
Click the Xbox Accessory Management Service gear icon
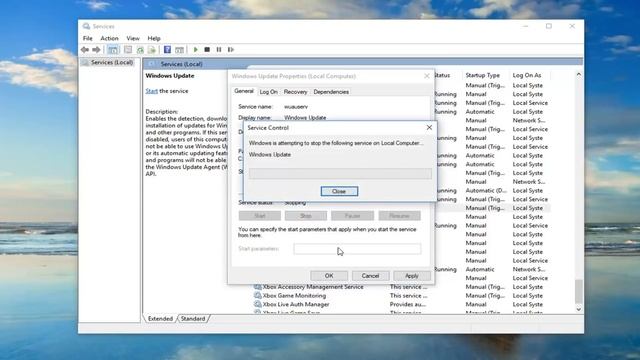(258, 287)
